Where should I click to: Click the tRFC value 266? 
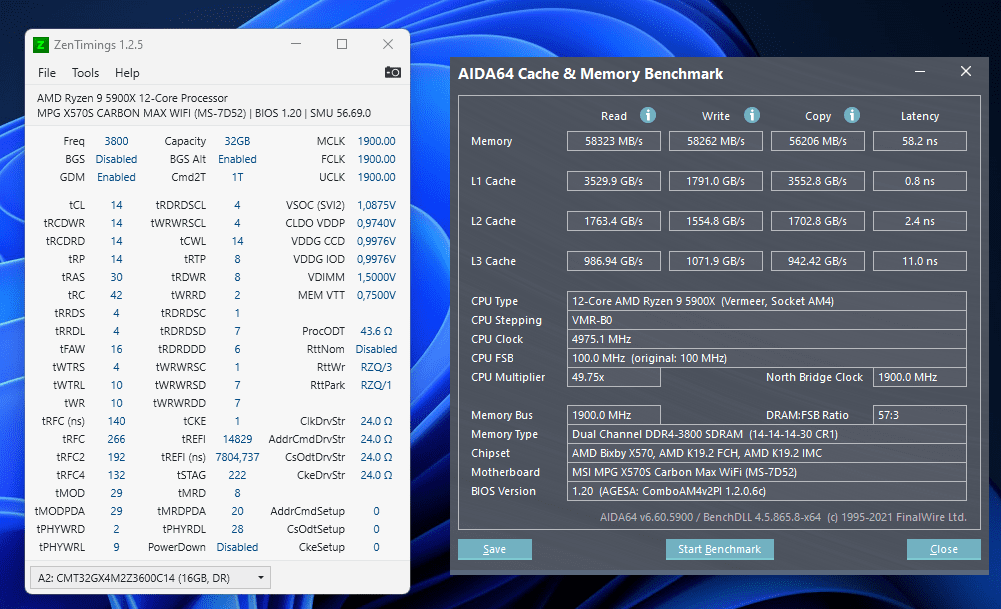(116, 439)
